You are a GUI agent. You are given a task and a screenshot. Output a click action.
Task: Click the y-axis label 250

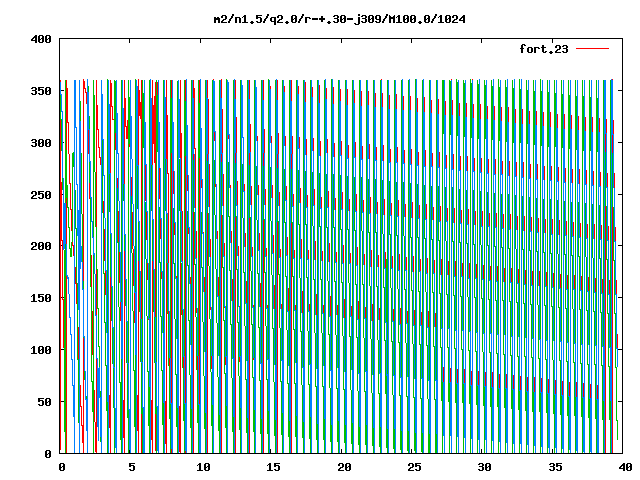click(x=41, y=195)
